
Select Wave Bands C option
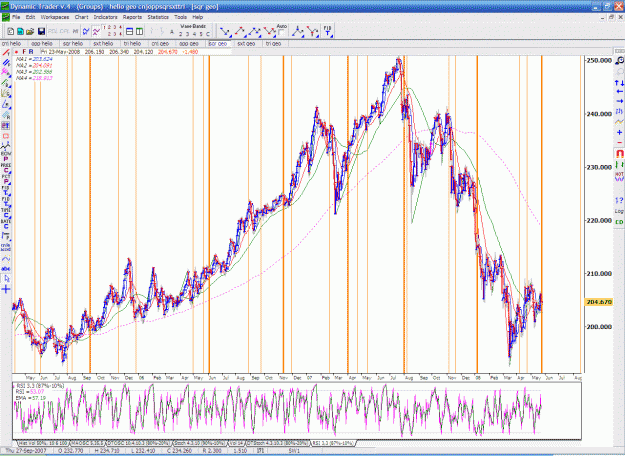(x=207, y=34)
